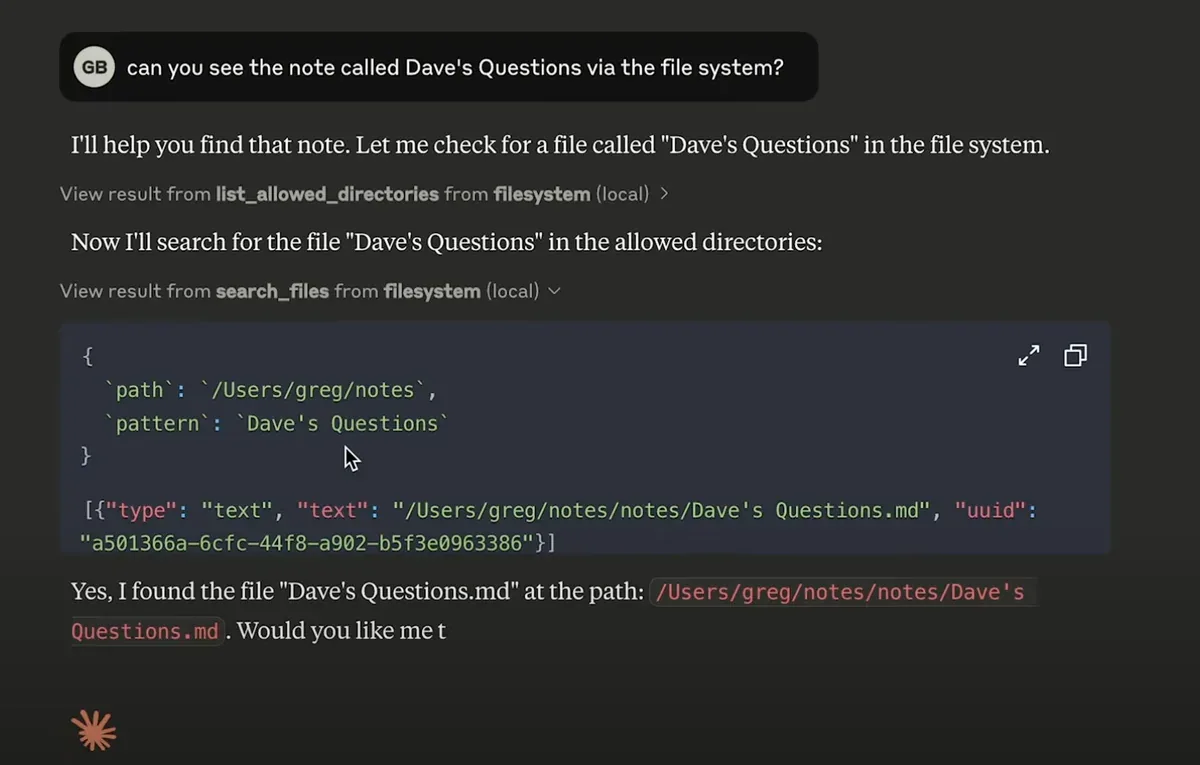
Task: Expand the list_allowed_directories result chevron
Action: (x=664, y=194)
